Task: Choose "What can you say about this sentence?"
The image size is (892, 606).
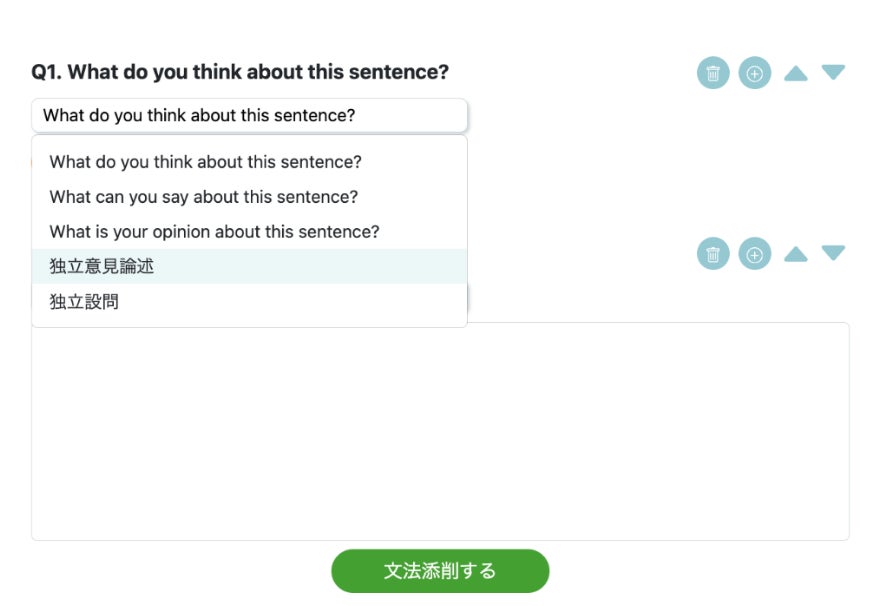Action: (203, 197)
